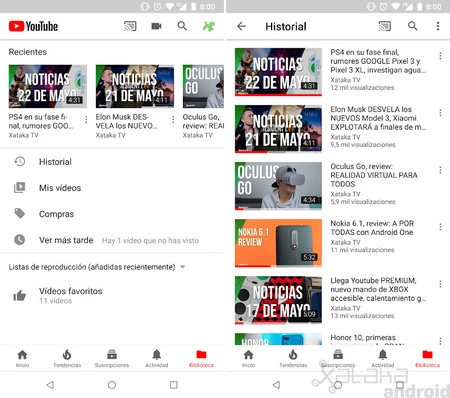Open options for Honor 10 video

pos(440,341)
